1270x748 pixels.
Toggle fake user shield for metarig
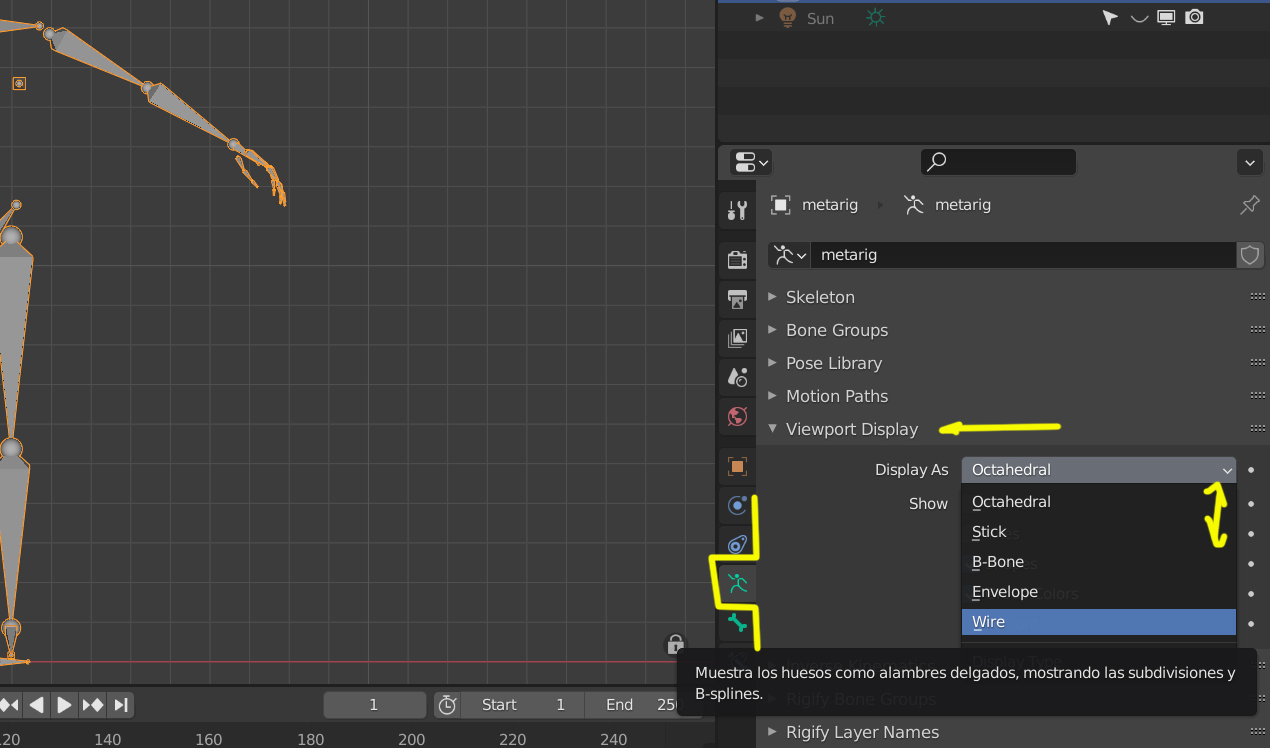click(1250, 255)
